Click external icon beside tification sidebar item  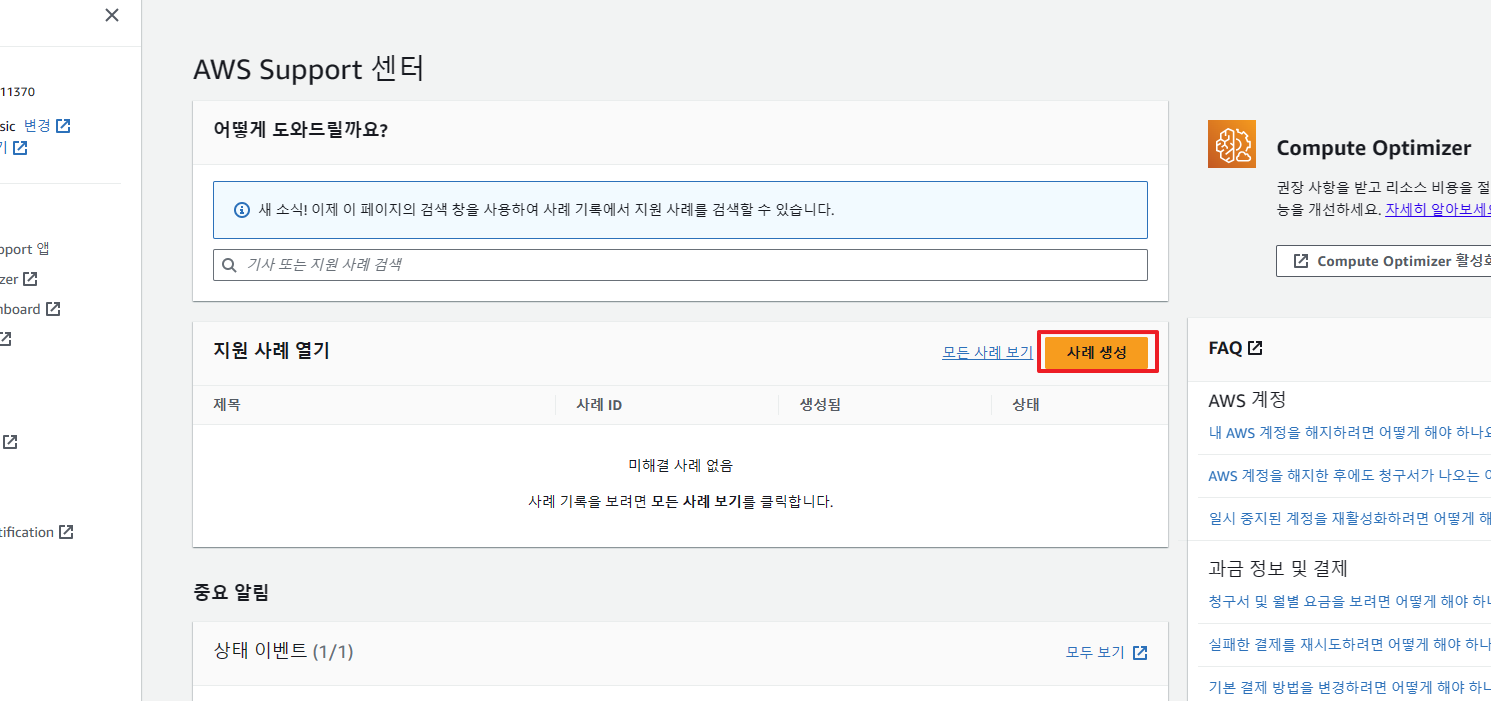[x=66, y=532]
